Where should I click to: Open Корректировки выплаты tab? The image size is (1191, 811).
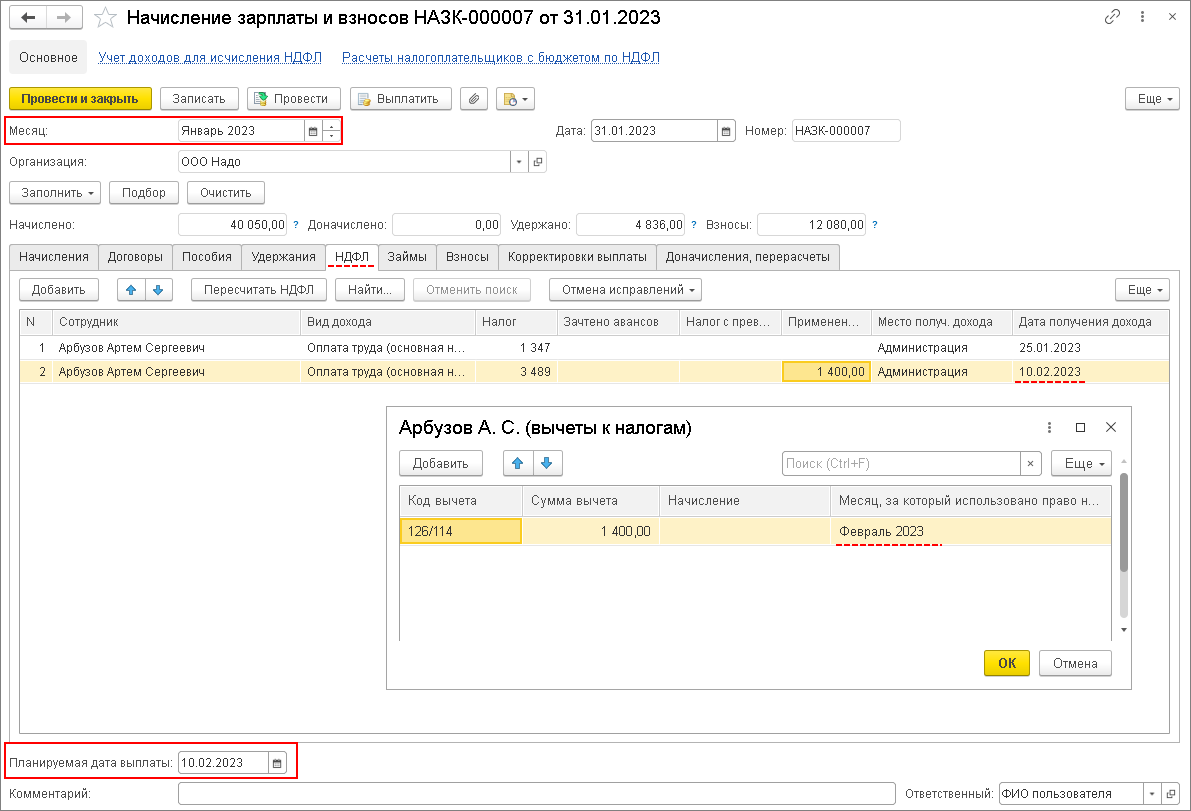coord(577,257)
